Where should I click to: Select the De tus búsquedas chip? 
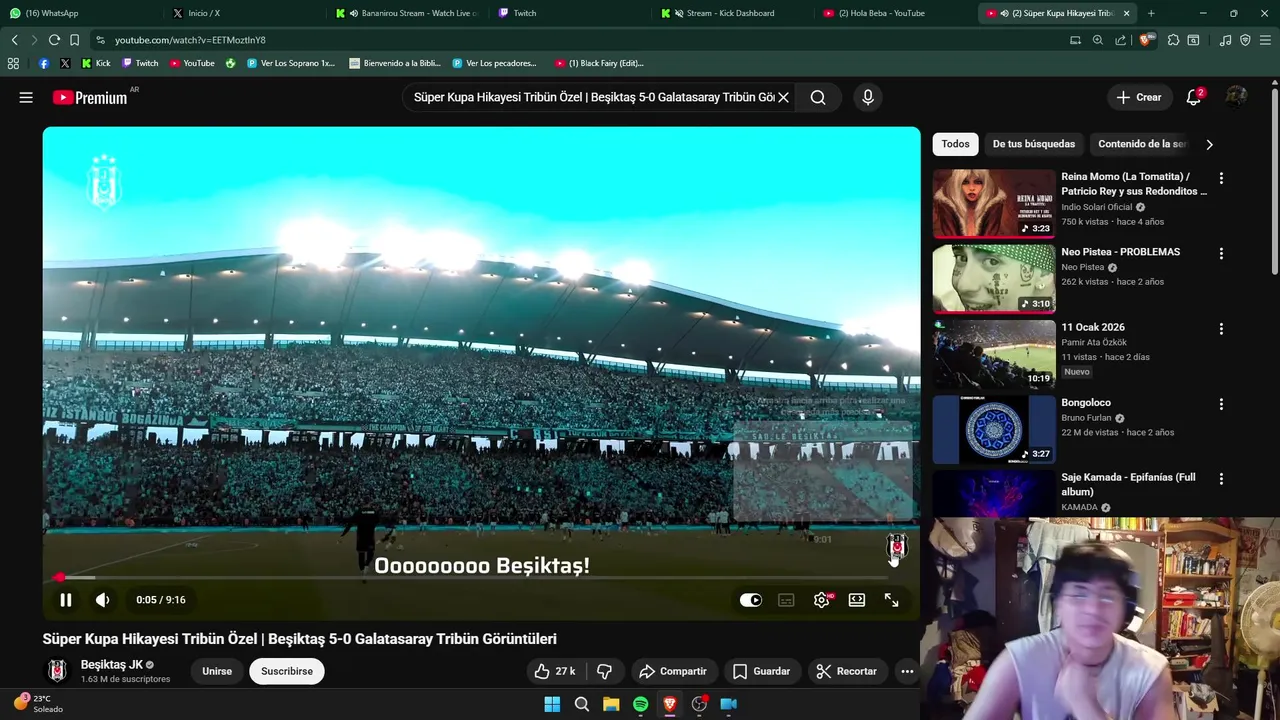coord(1034,144)
